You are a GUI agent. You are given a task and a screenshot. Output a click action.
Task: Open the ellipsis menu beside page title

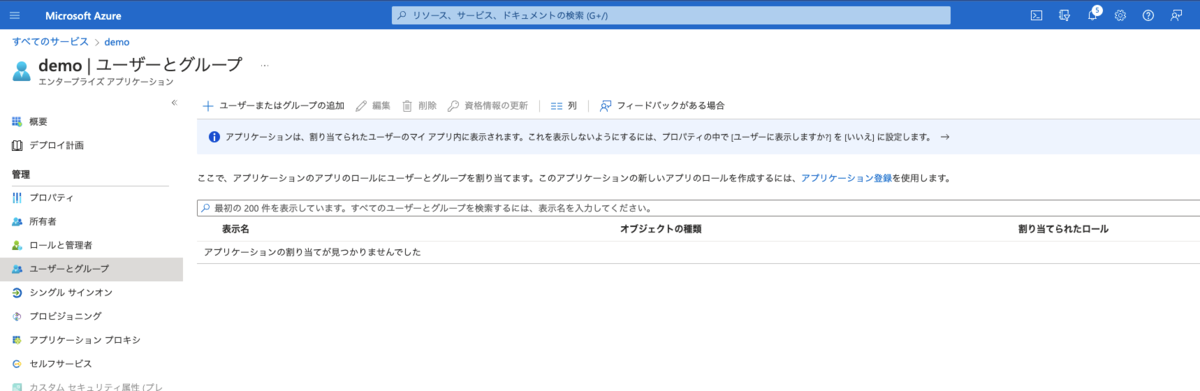(265, 65)
